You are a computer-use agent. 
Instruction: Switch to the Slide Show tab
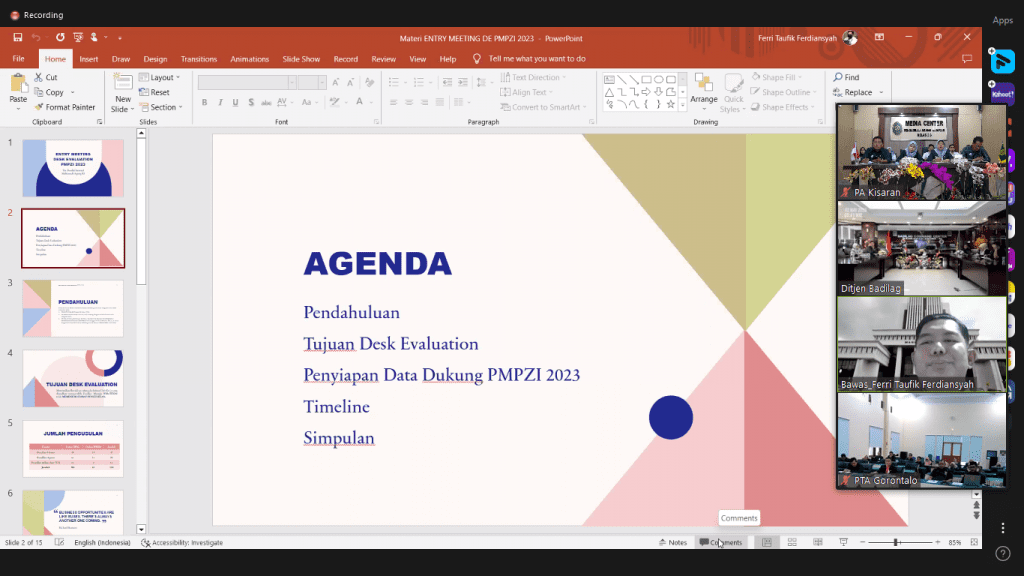[301, 59]
